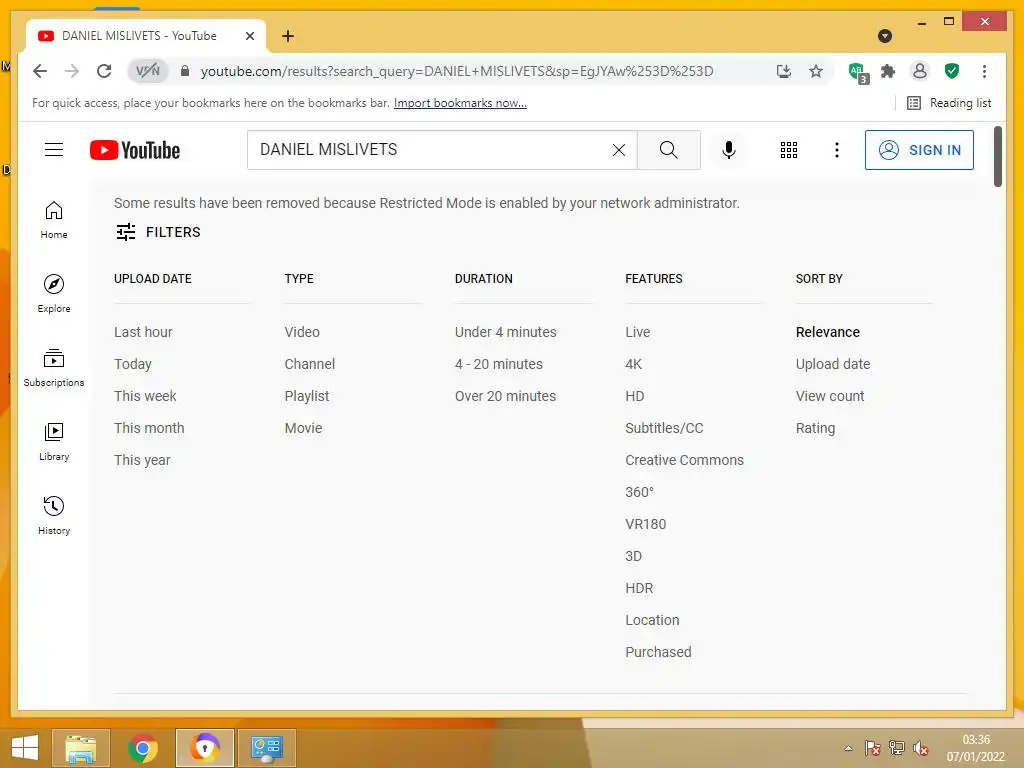Toggle the FILTERS panel
The image size is (1024, 768).
(158, 232)
